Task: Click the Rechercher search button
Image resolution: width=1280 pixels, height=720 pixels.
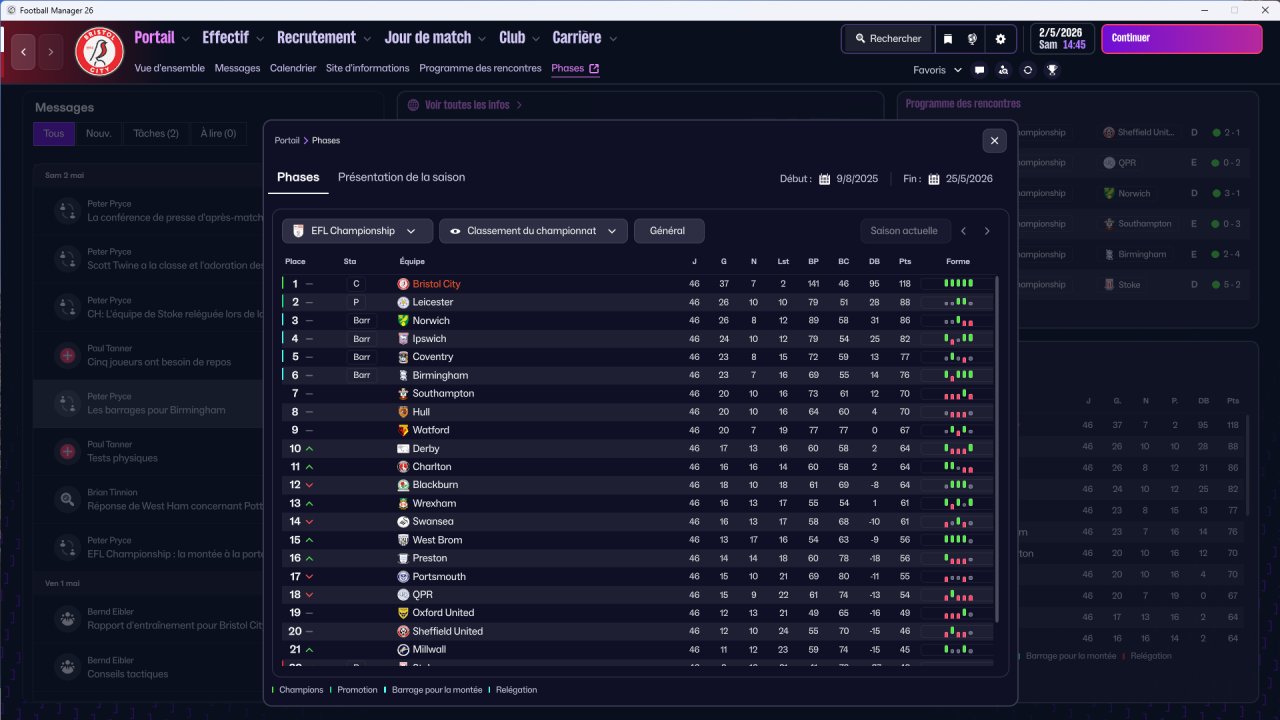Action: [888, 39]
